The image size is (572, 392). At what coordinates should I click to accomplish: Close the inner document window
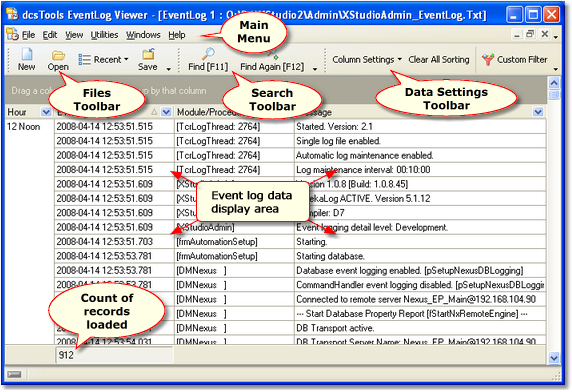tap(545, 34)
